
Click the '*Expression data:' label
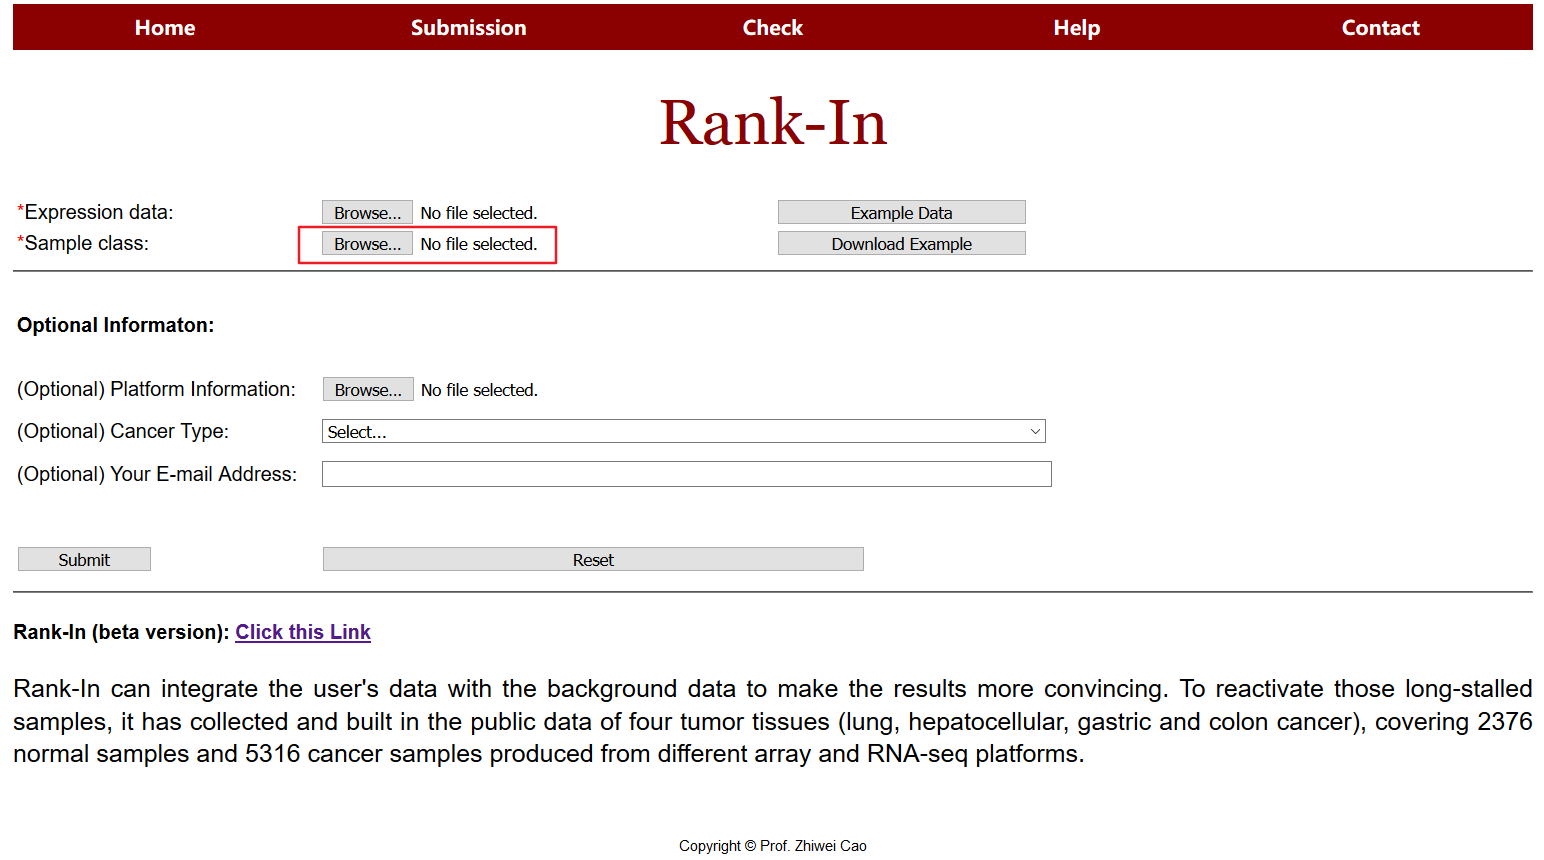(95, 212)
